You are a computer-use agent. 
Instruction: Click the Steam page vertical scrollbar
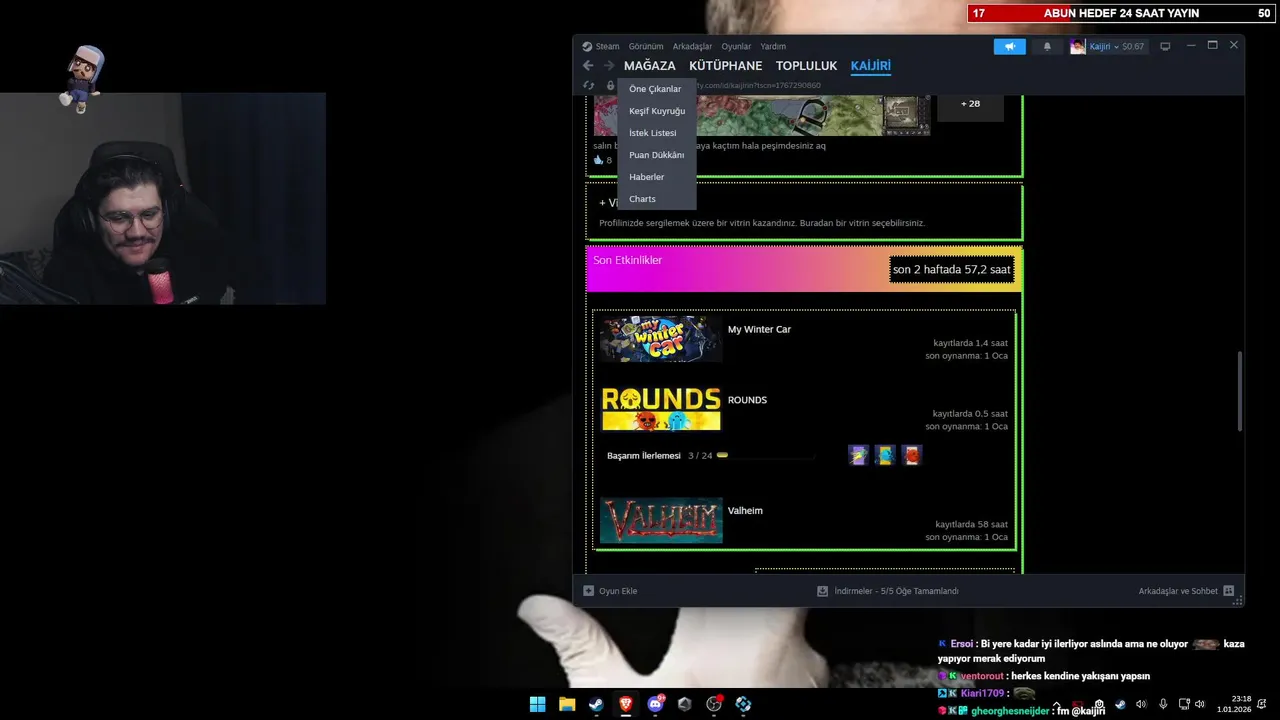click(x=1240, y=391)
